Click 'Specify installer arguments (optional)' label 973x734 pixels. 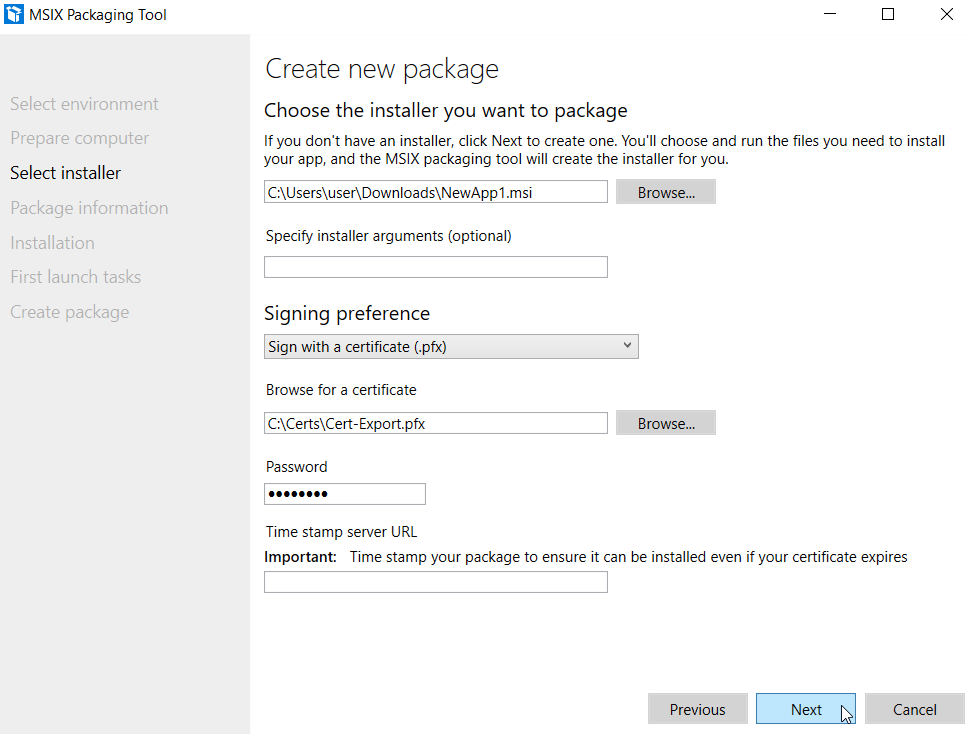pos(388,236)
